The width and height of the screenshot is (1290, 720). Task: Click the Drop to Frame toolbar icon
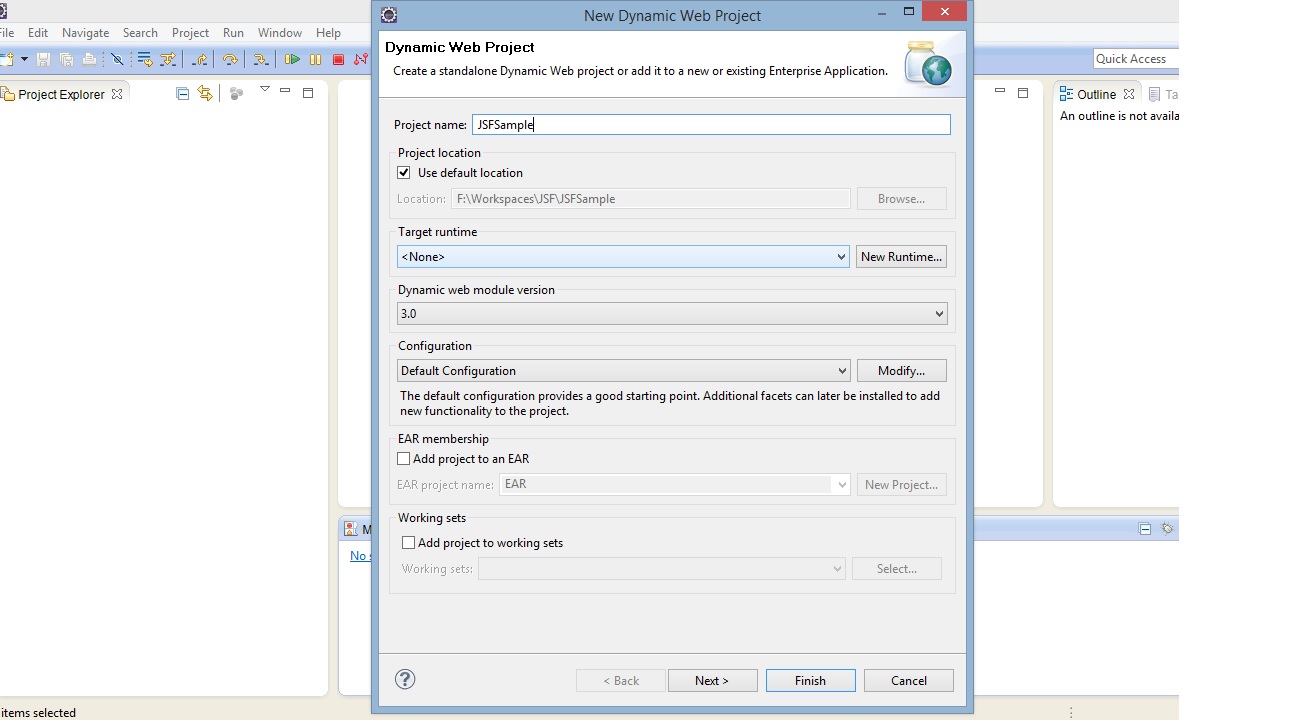coord(145,60)
